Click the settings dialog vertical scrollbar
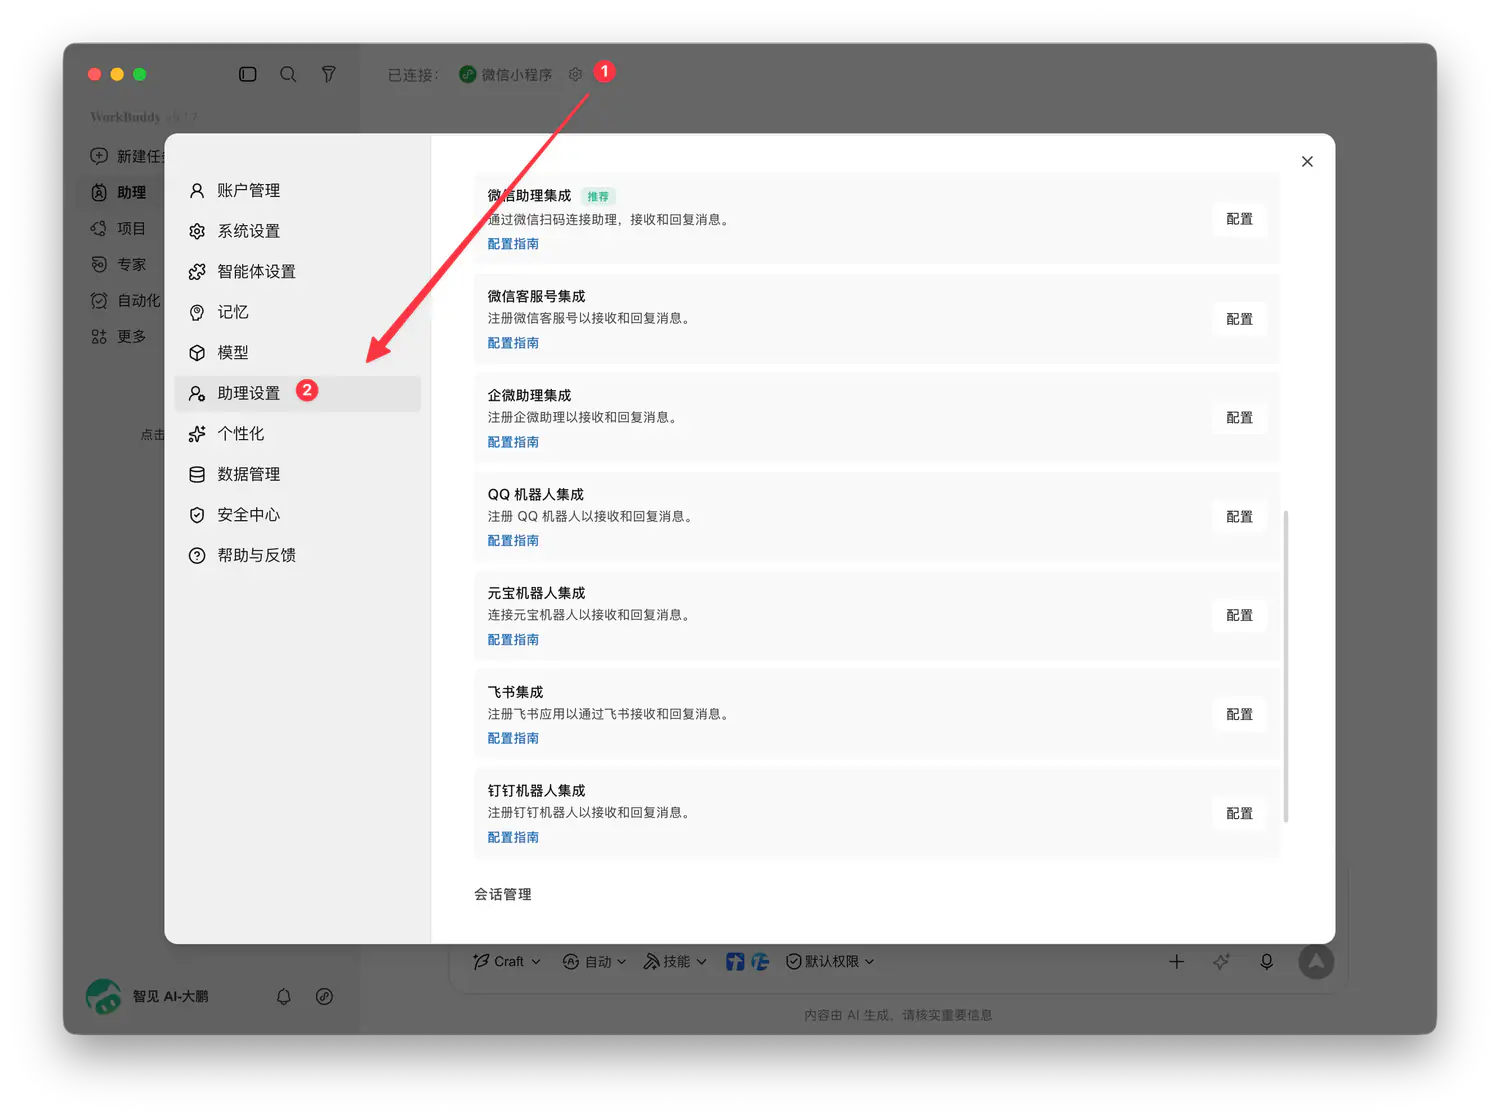Screen dimensions: 1500x1118 tap(1285, 666)
